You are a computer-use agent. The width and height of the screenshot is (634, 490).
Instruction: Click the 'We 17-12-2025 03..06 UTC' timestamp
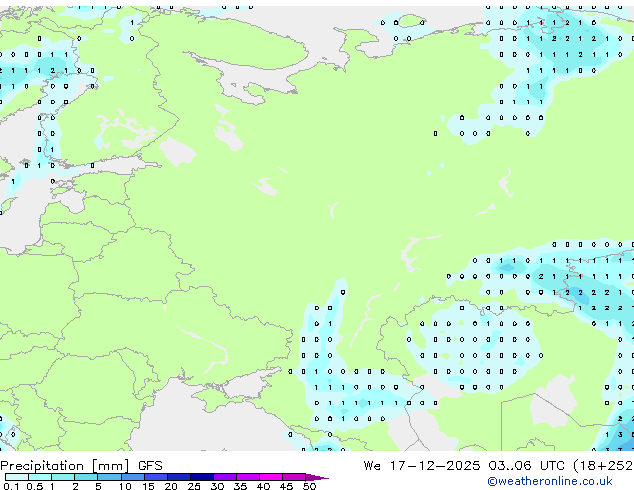coord(466,466)
